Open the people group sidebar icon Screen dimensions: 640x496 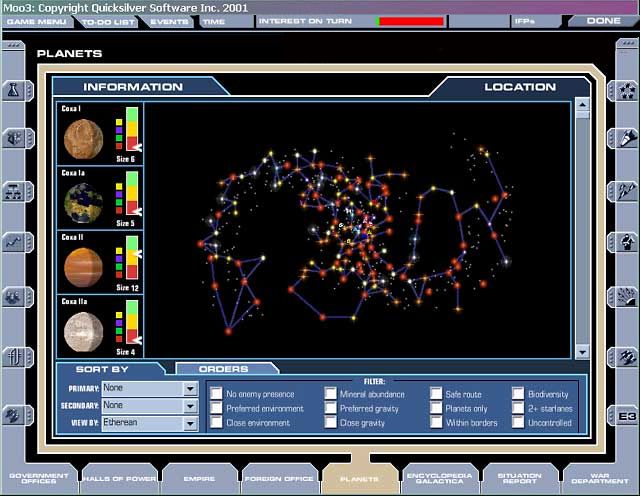coord(15,297)
